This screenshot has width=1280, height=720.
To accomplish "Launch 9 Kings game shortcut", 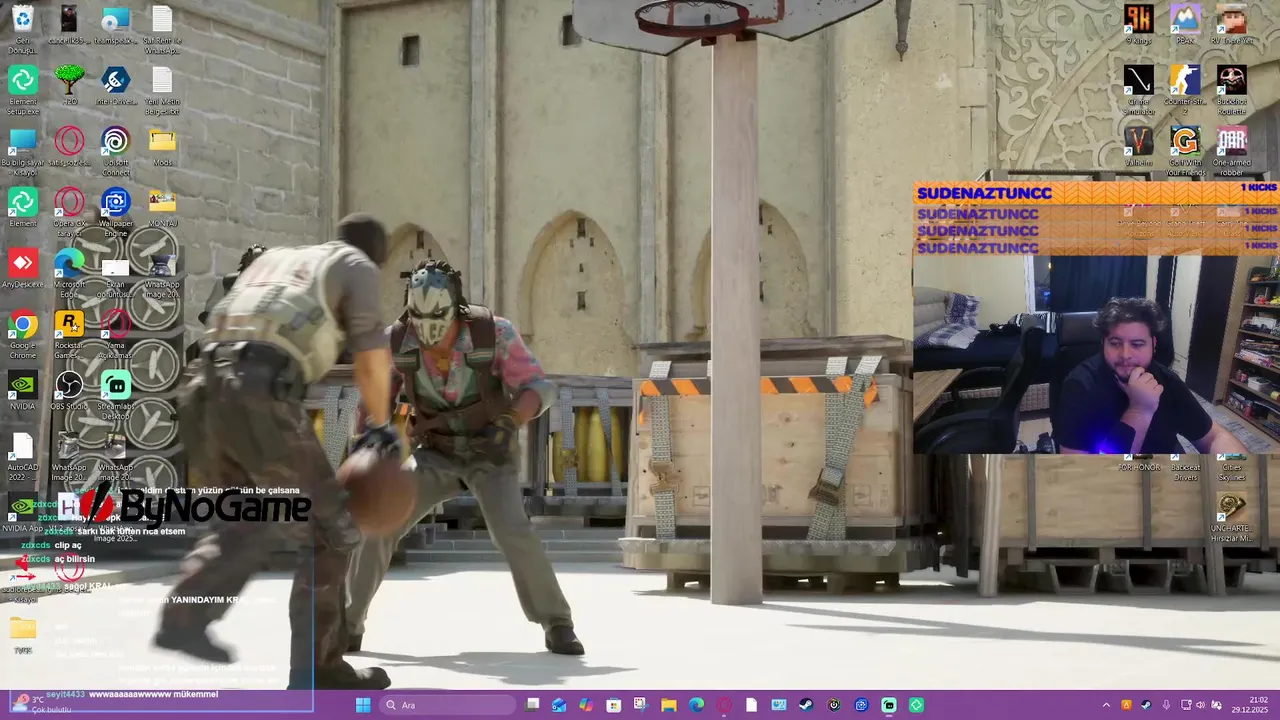I will click(1138, 25).
